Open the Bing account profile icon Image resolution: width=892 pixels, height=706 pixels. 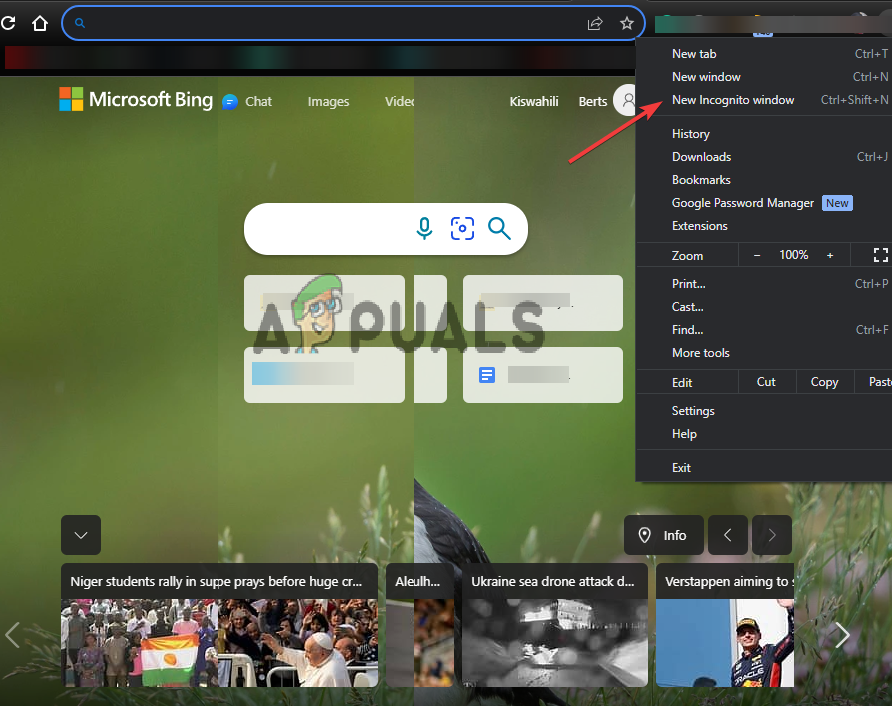pyautogui.click(x=626, y=100)
